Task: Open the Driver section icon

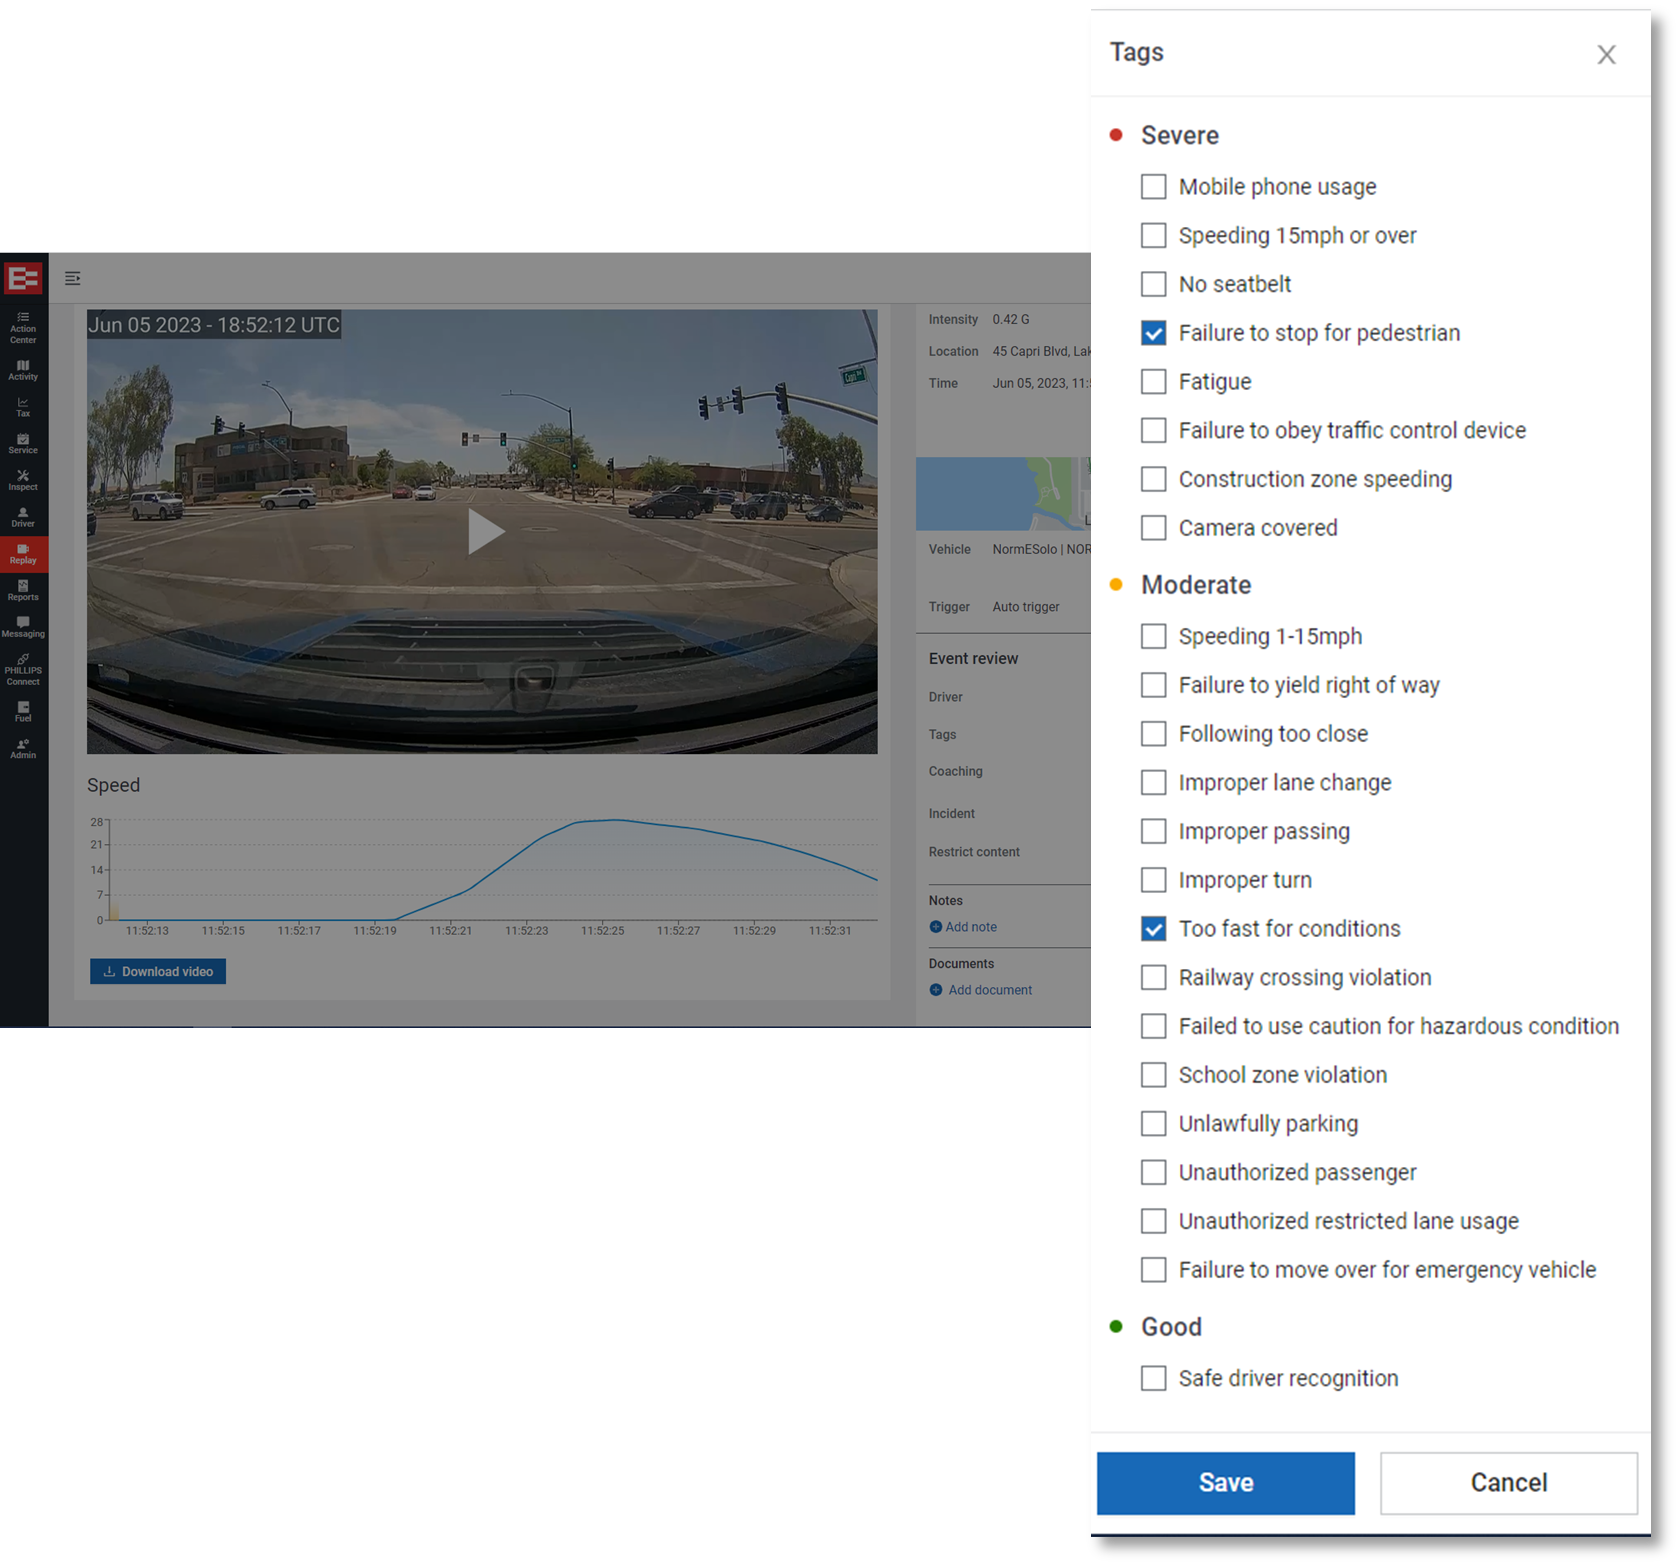Action: [x=23, y=517]
